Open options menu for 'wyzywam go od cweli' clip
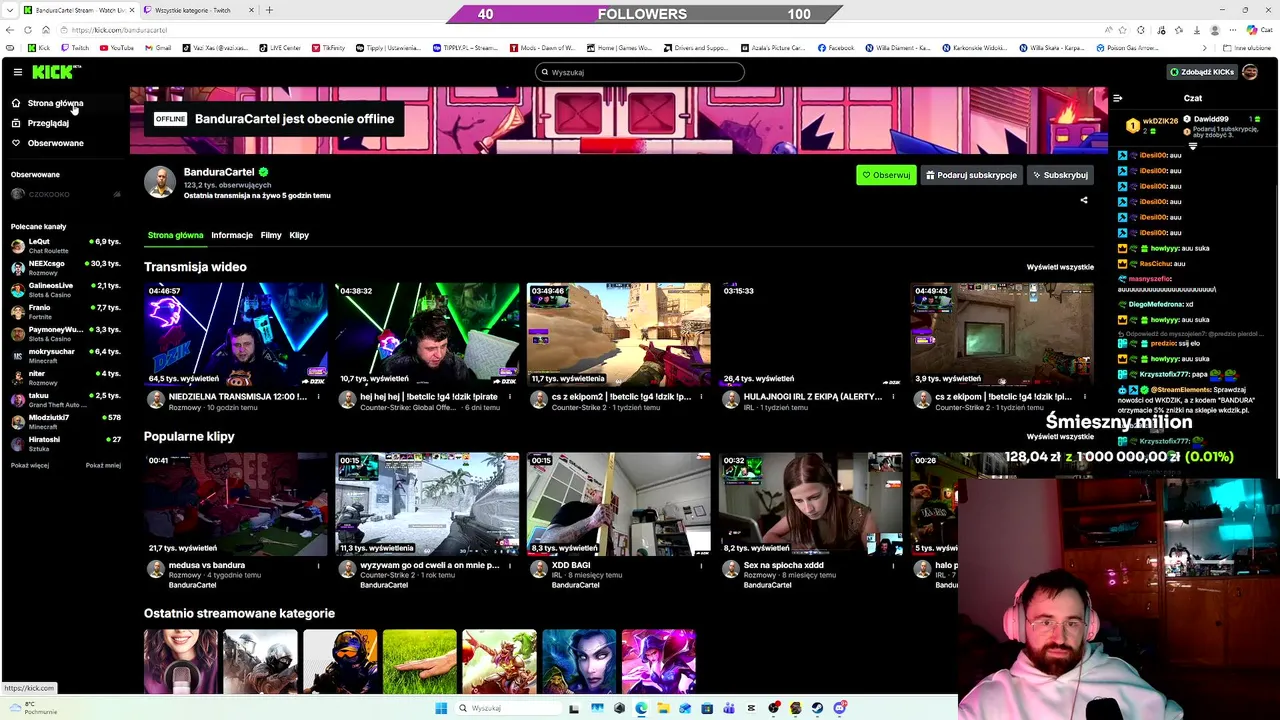Image resolution: width=1280 pixels, height=720 pixels. click(x=509, y=566)
